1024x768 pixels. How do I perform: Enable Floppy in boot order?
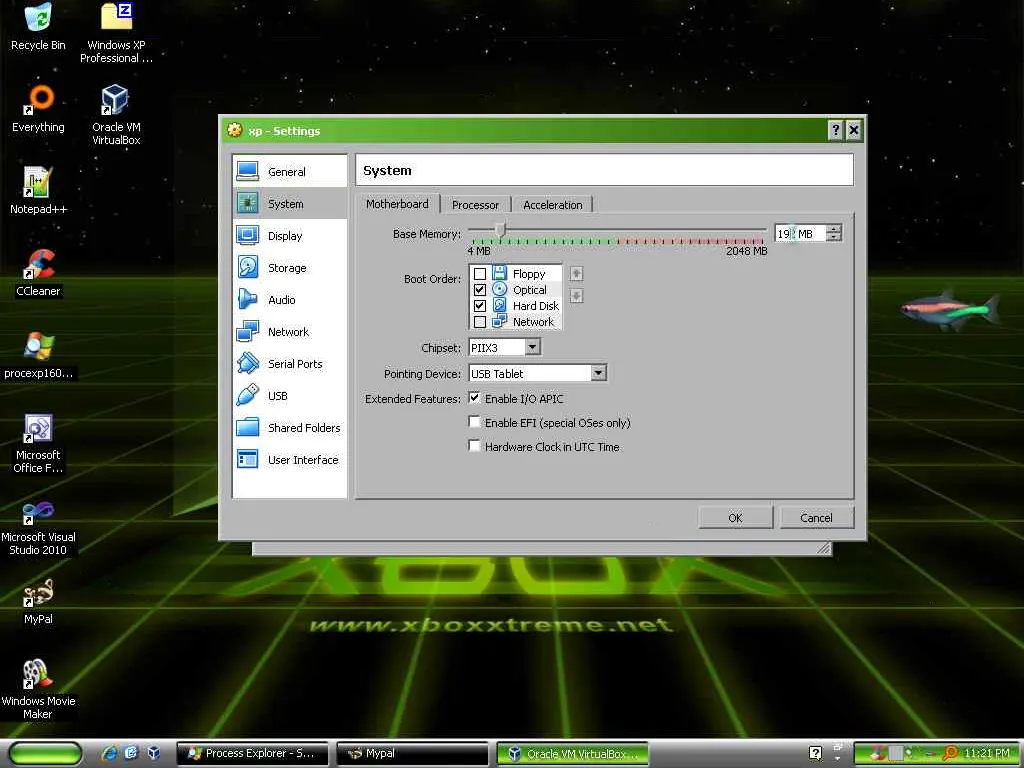point(480,274)
